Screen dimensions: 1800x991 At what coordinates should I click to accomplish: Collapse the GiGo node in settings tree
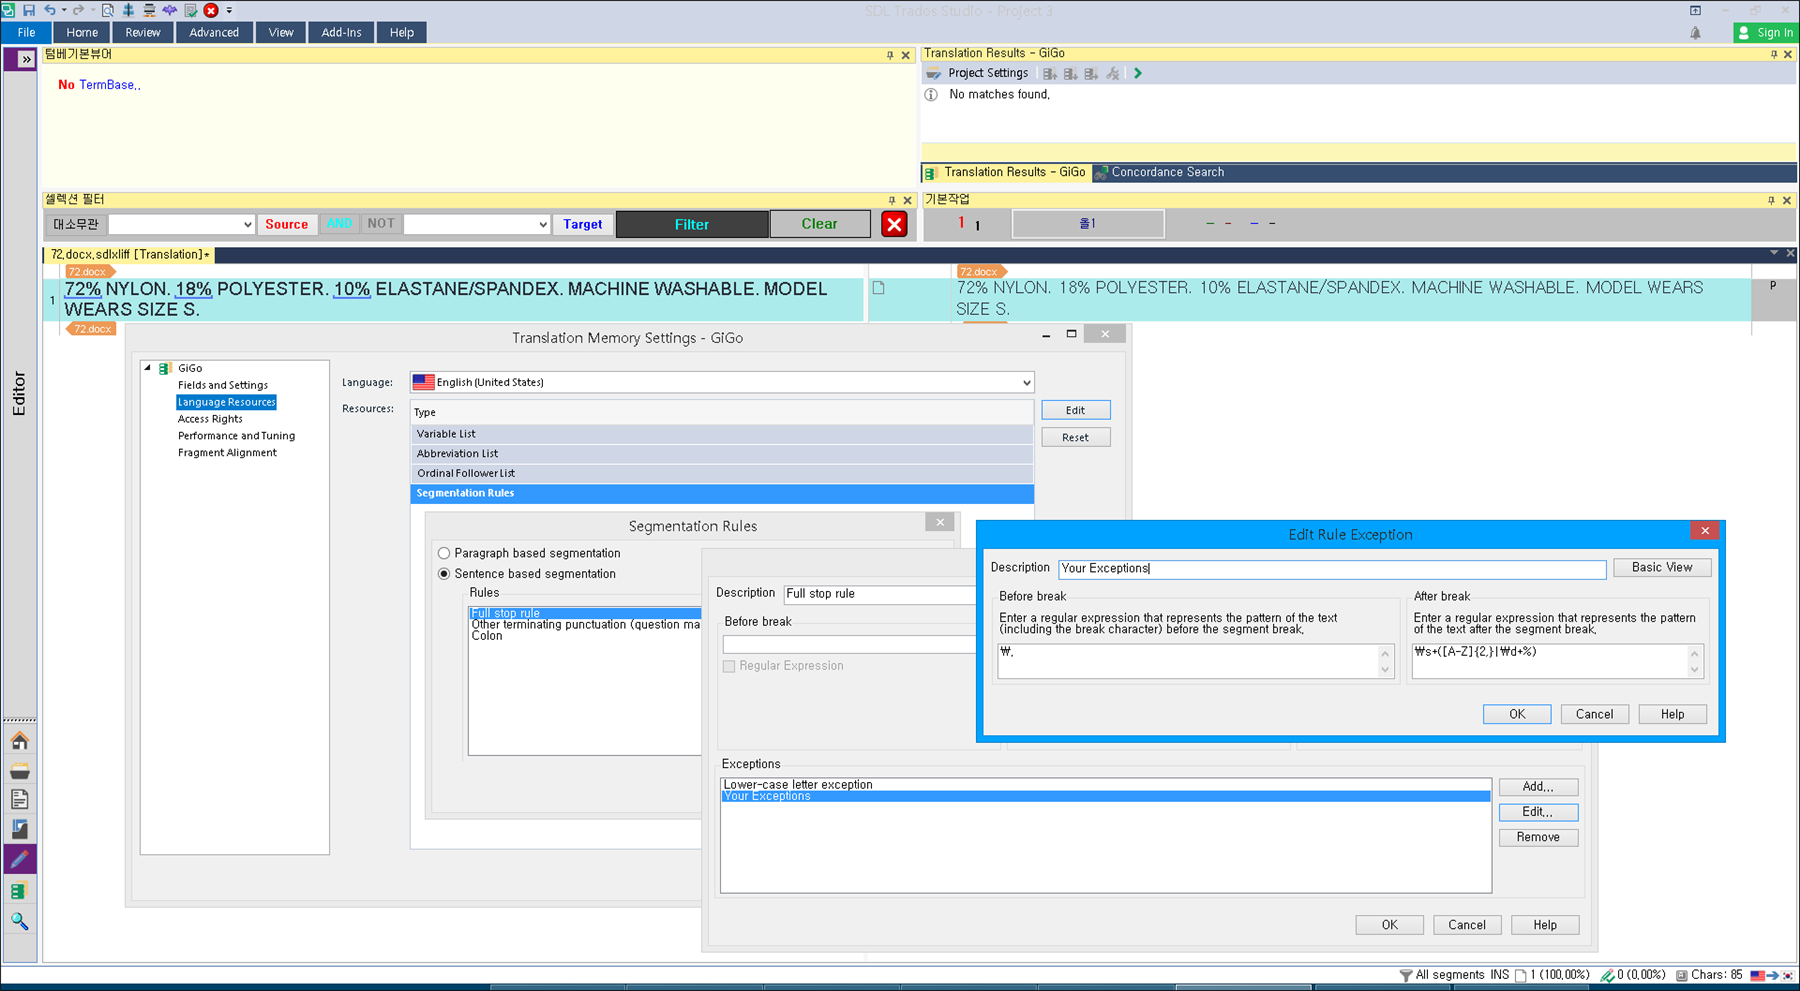pos(149,367)
